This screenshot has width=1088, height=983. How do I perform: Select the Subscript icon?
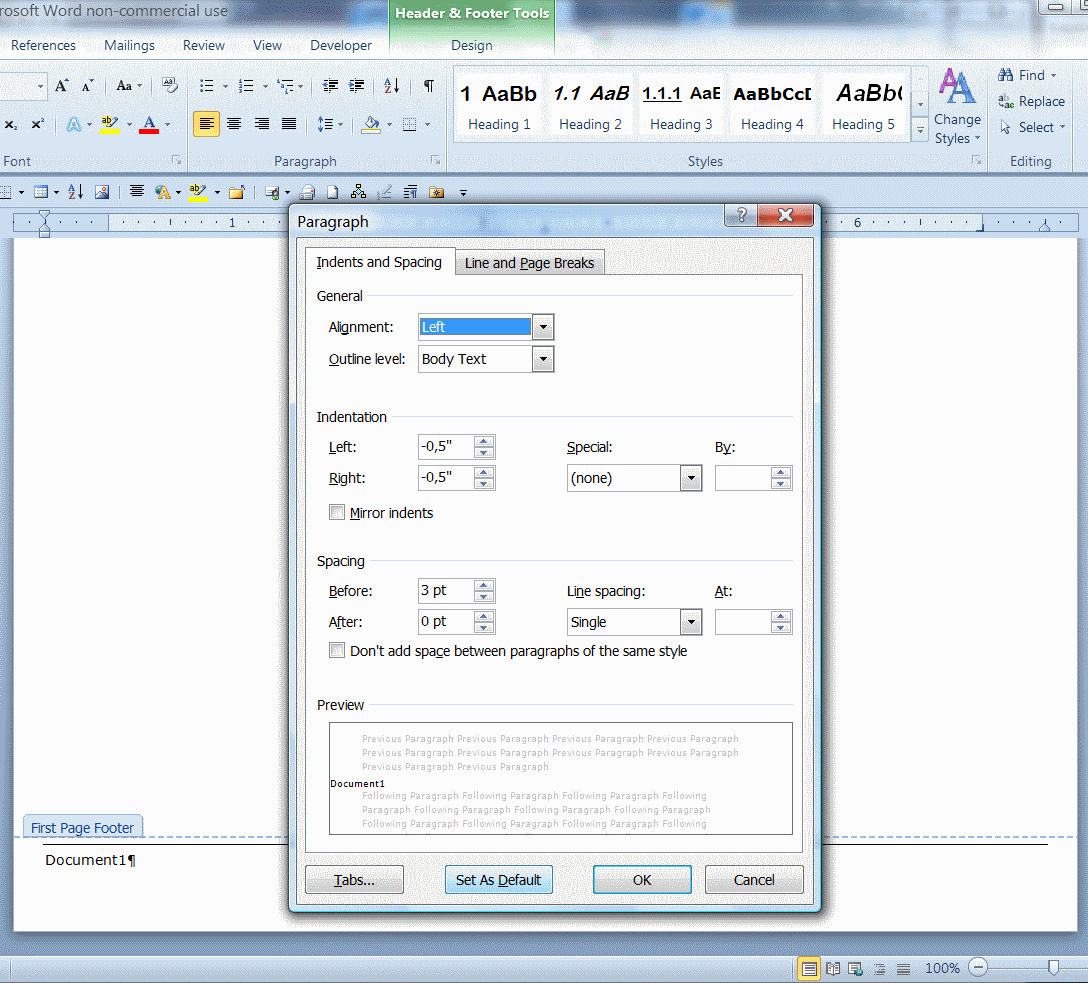tap(11, 124)
